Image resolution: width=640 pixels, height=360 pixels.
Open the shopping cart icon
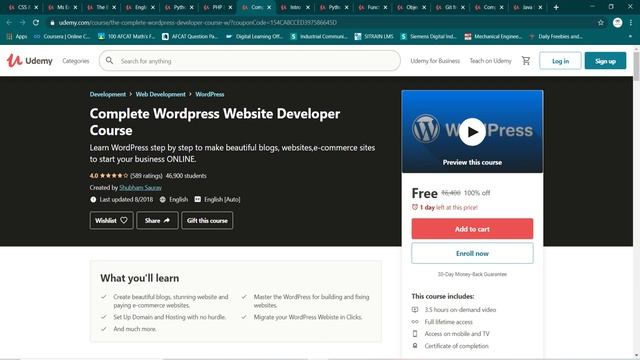pyautogui.click(x=526, y=61)
